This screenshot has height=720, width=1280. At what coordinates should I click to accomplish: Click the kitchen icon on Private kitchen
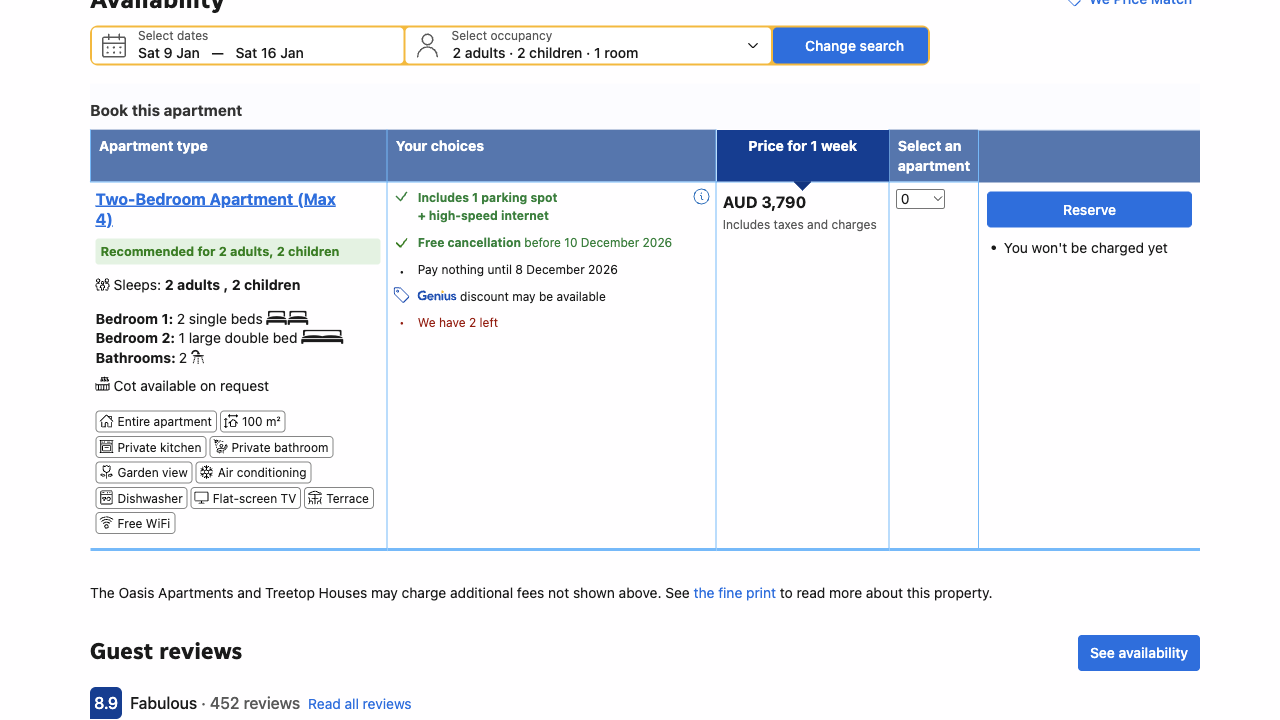click(x=107, y=447)
